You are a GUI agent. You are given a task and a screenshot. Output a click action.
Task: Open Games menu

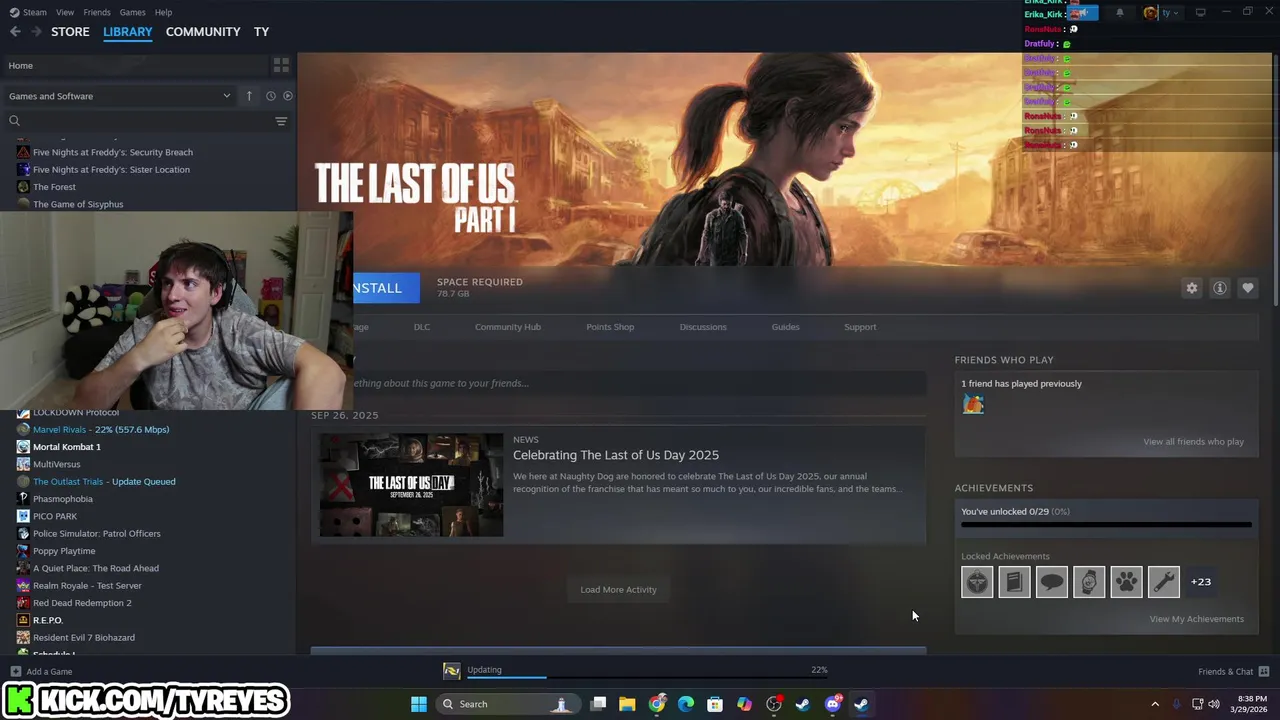(132, 12)
